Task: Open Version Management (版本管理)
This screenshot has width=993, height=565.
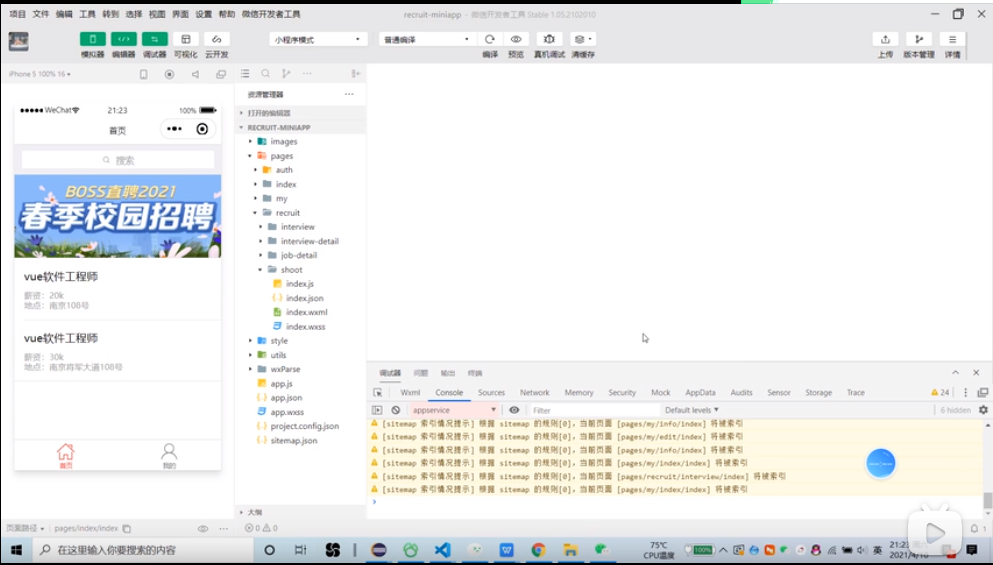Action: 919,39
